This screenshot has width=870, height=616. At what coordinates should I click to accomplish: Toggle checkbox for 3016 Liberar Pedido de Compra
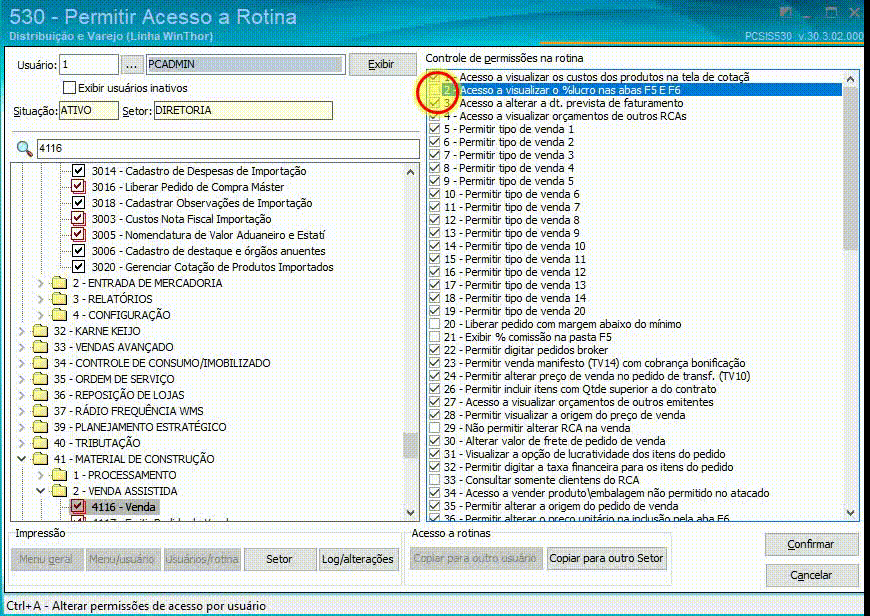tap(78, 187)
